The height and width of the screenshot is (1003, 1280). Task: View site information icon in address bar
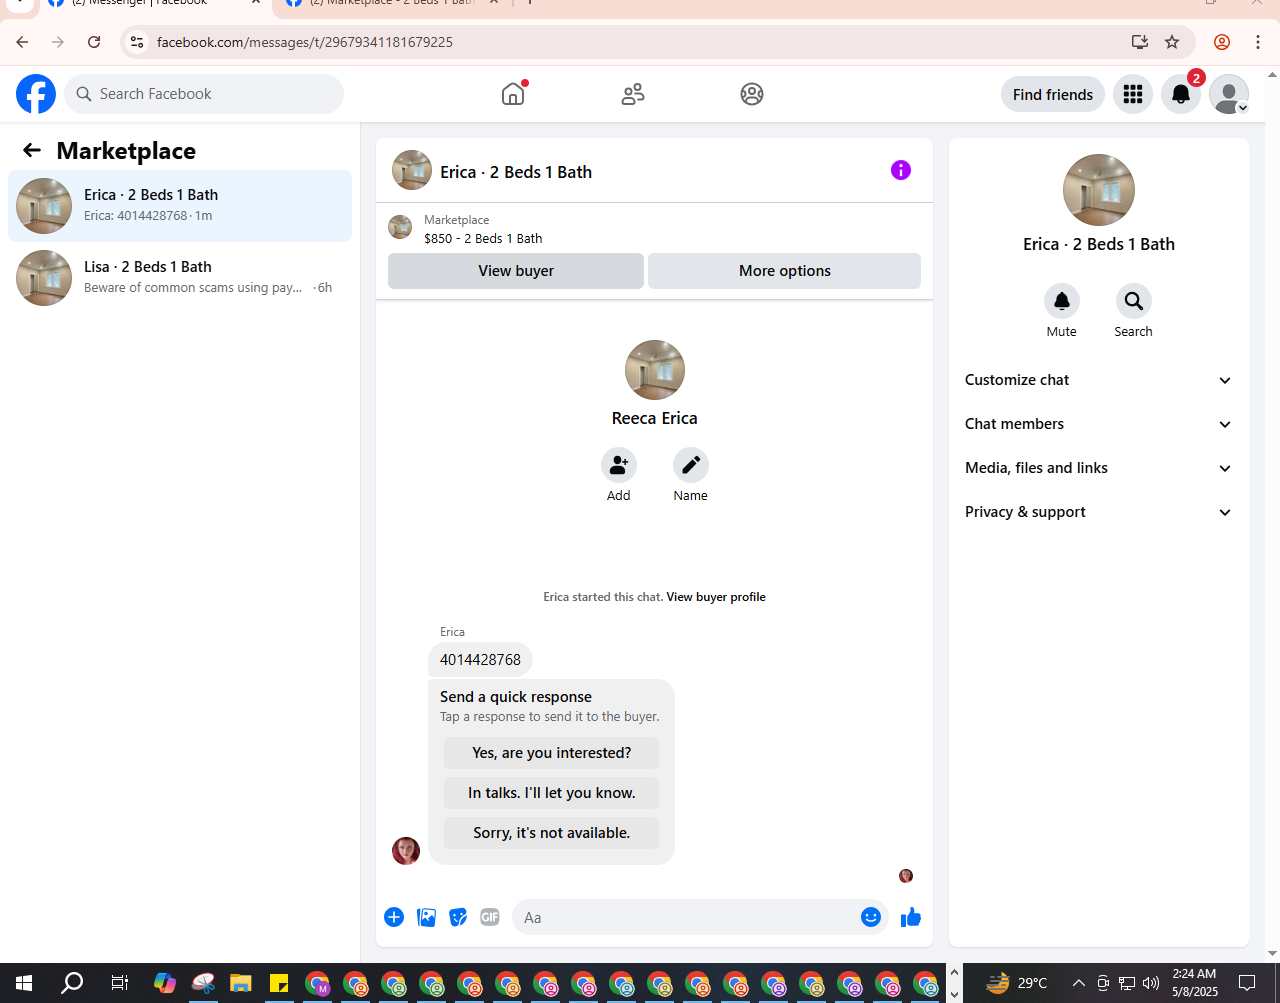coord(137,42)
